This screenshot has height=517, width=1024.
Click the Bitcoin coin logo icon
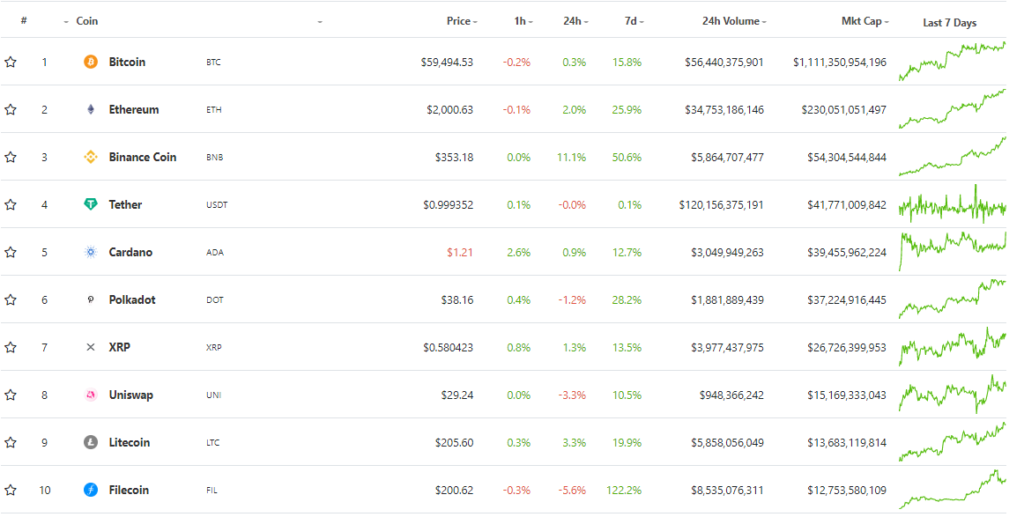pyautogui.click(x=91, y=62)
